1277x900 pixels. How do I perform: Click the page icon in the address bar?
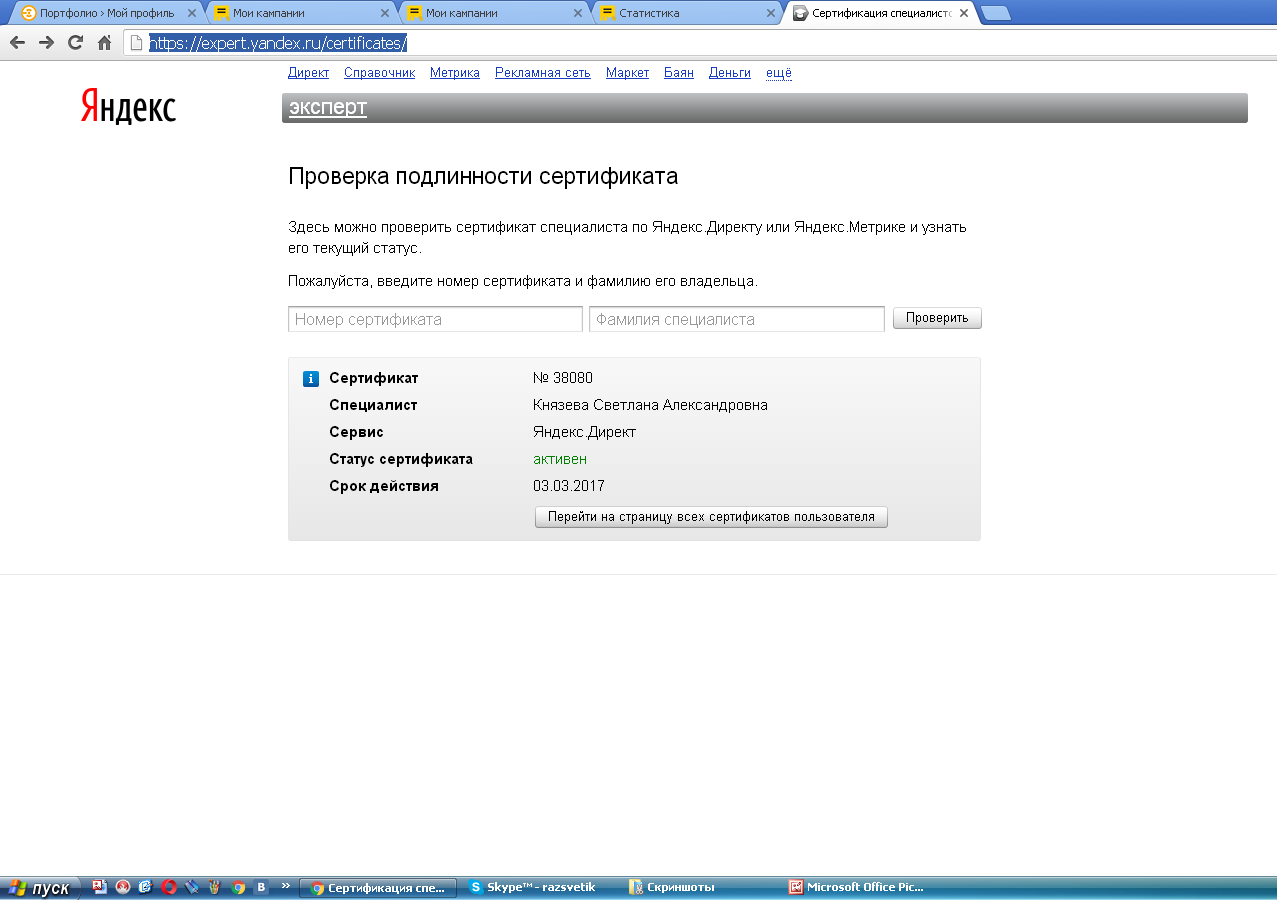click(137, 43)
